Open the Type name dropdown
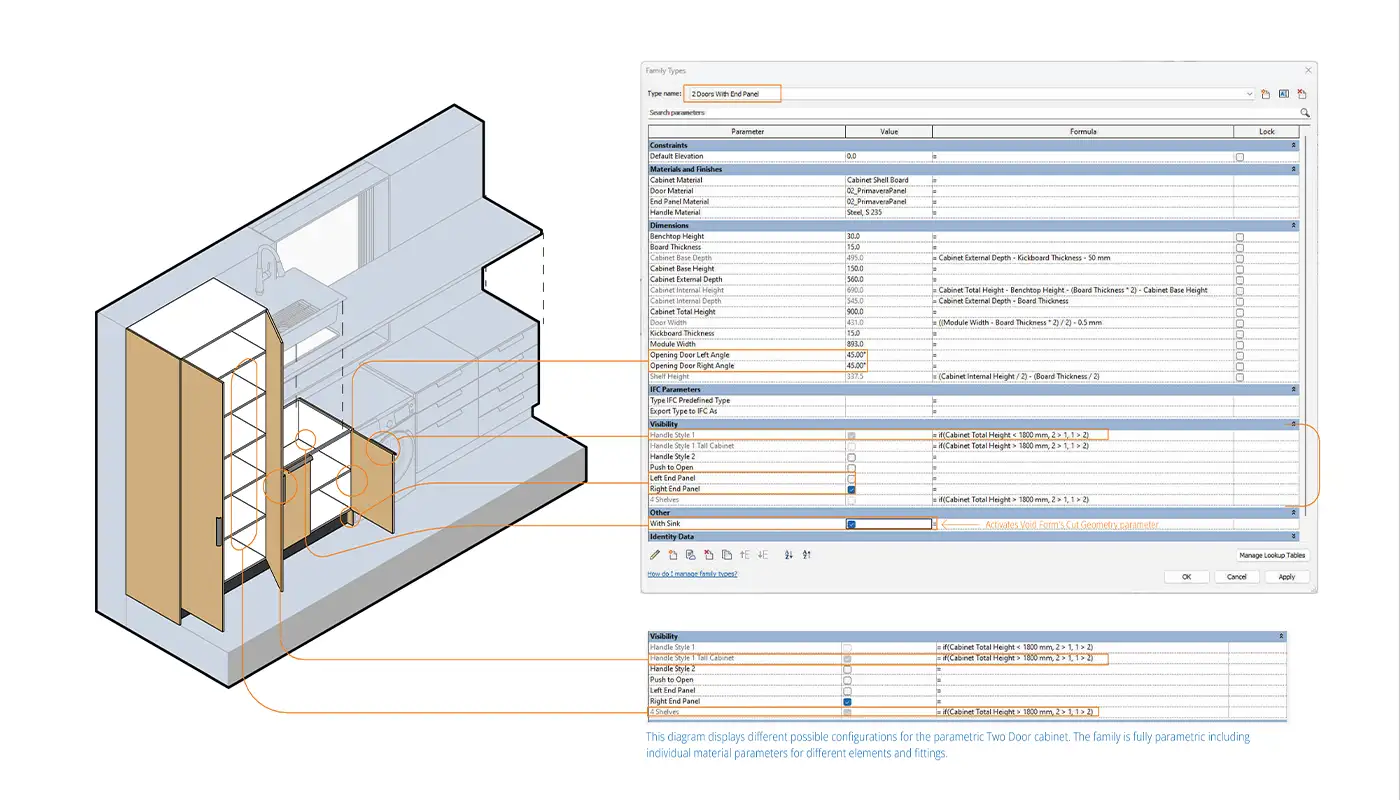Image resolution: width=1400 pixels, height=800 pixels. coord(1249,94)
